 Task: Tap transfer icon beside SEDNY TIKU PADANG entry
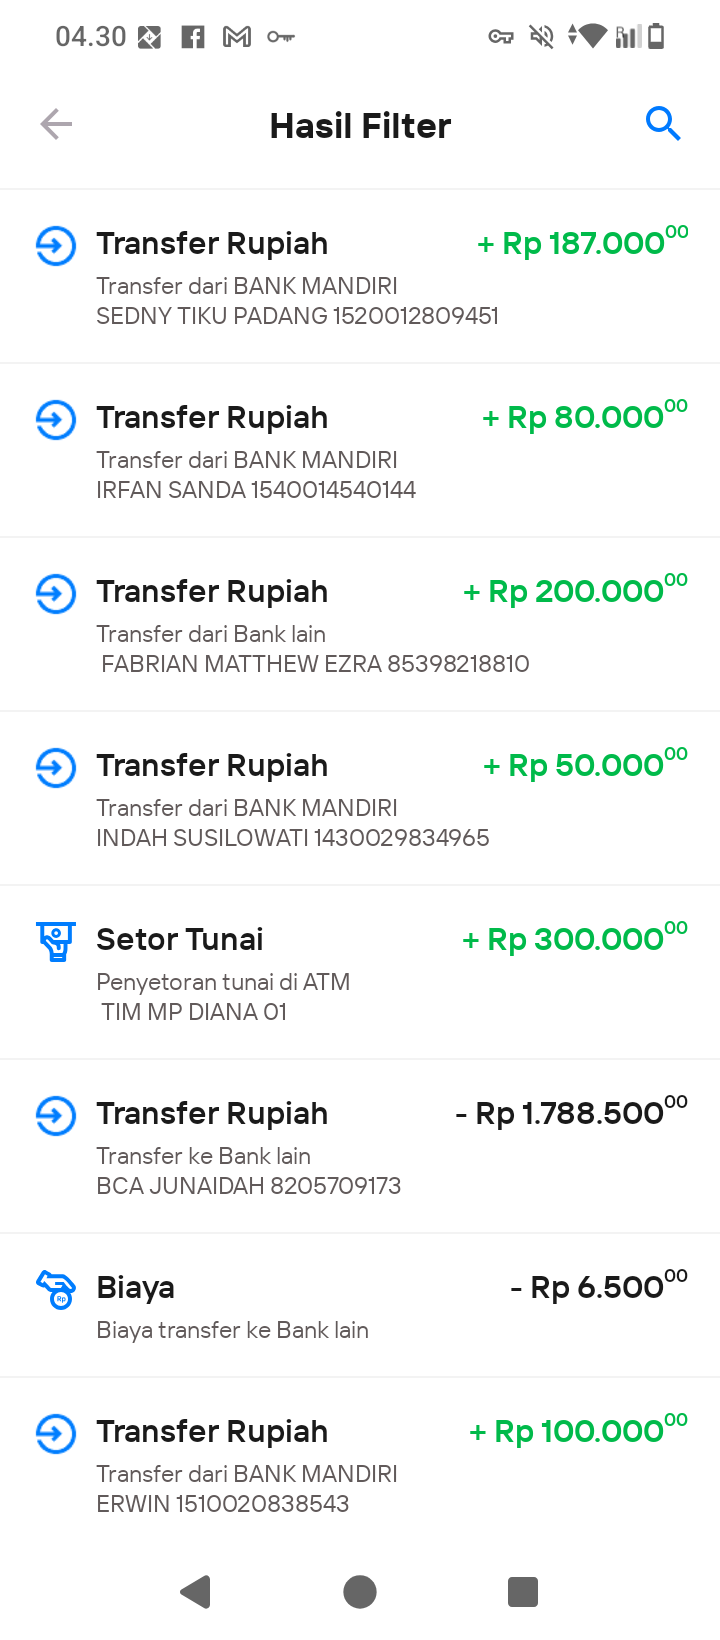coord(56,245)
